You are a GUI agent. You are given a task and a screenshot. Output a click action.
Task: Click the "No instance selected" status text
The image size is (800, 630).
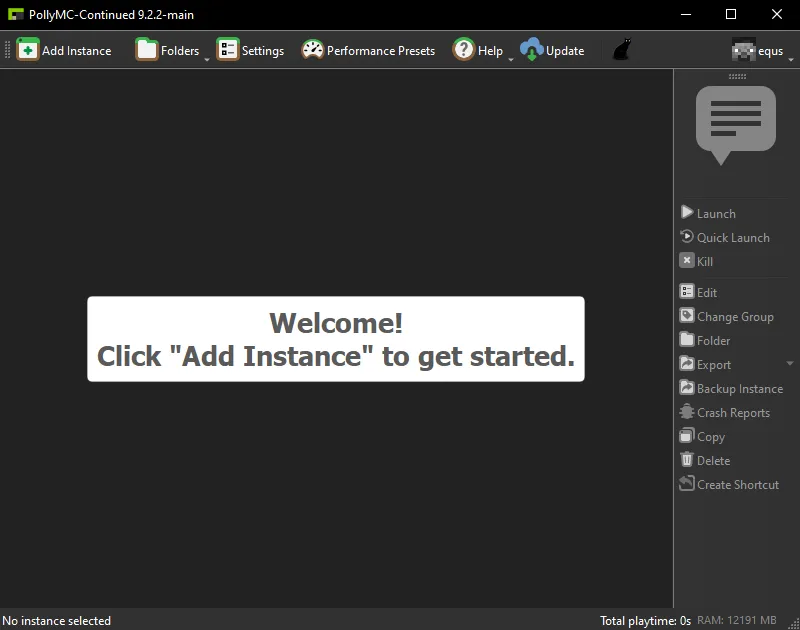[57, 620]
